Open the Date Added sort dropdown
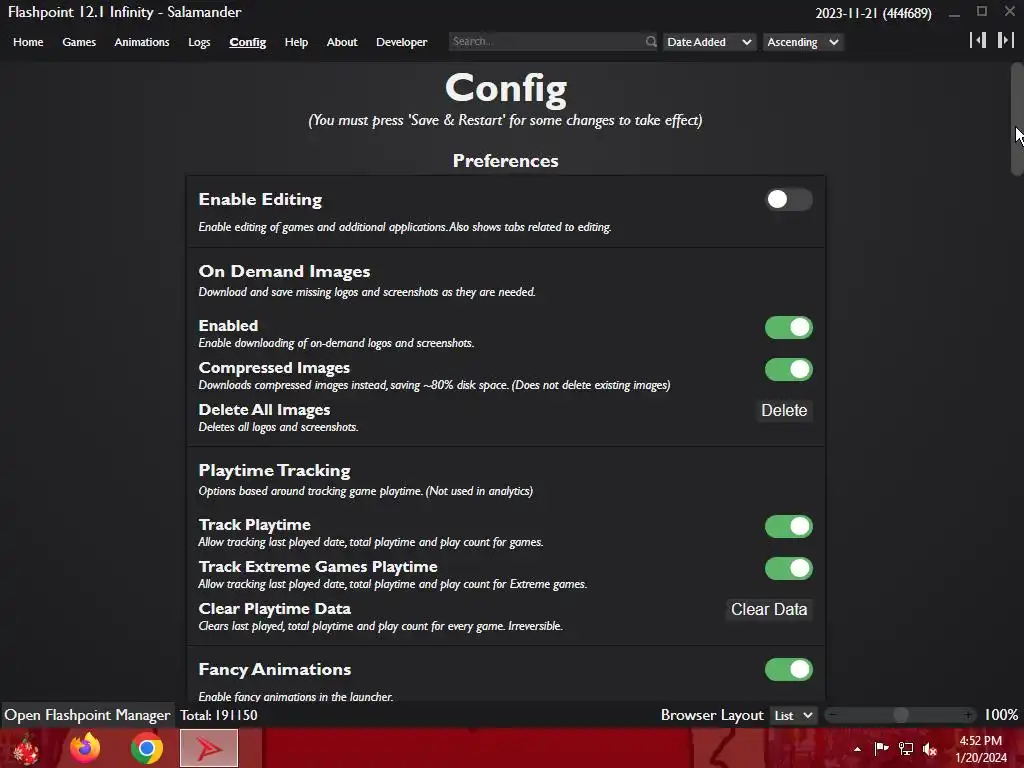 click(710, 42)
